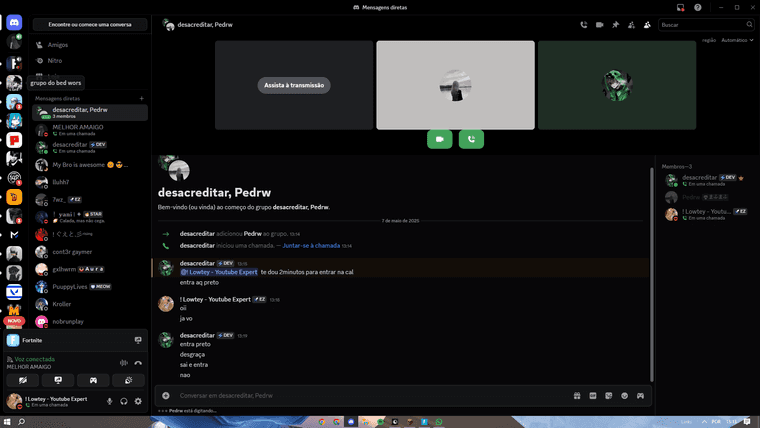The image size is (760, 428).
Task: Click Assista à transmissão button
Action: coord(294,85)
